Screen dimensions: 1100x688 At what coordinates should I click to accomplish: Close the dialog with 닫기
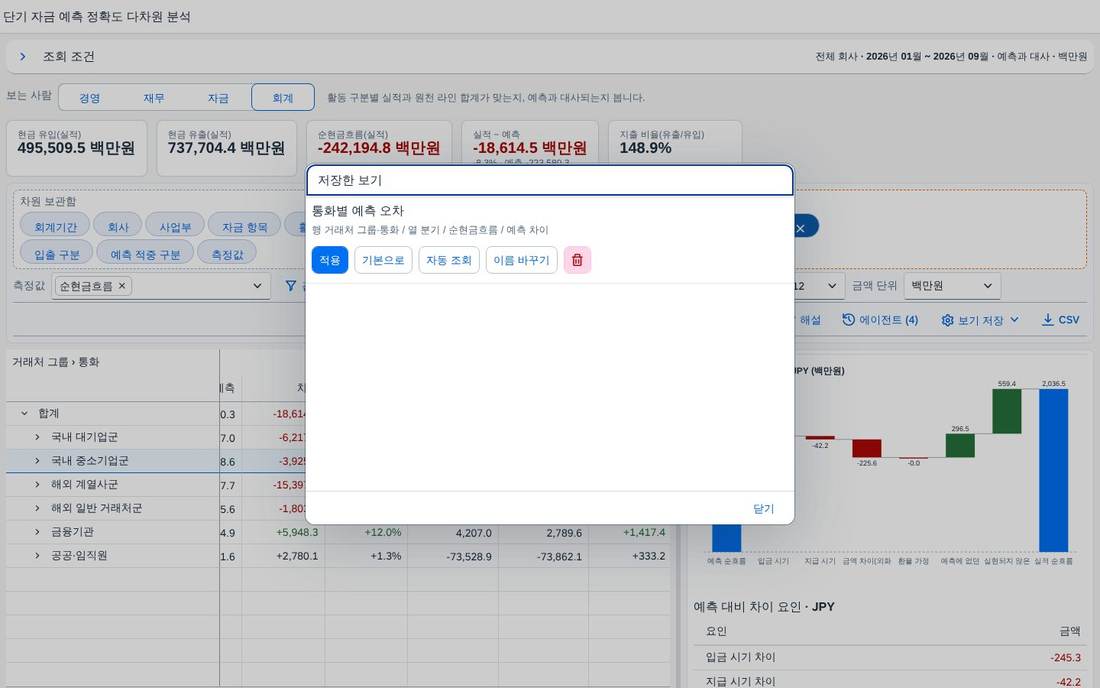tap(763, 508)
